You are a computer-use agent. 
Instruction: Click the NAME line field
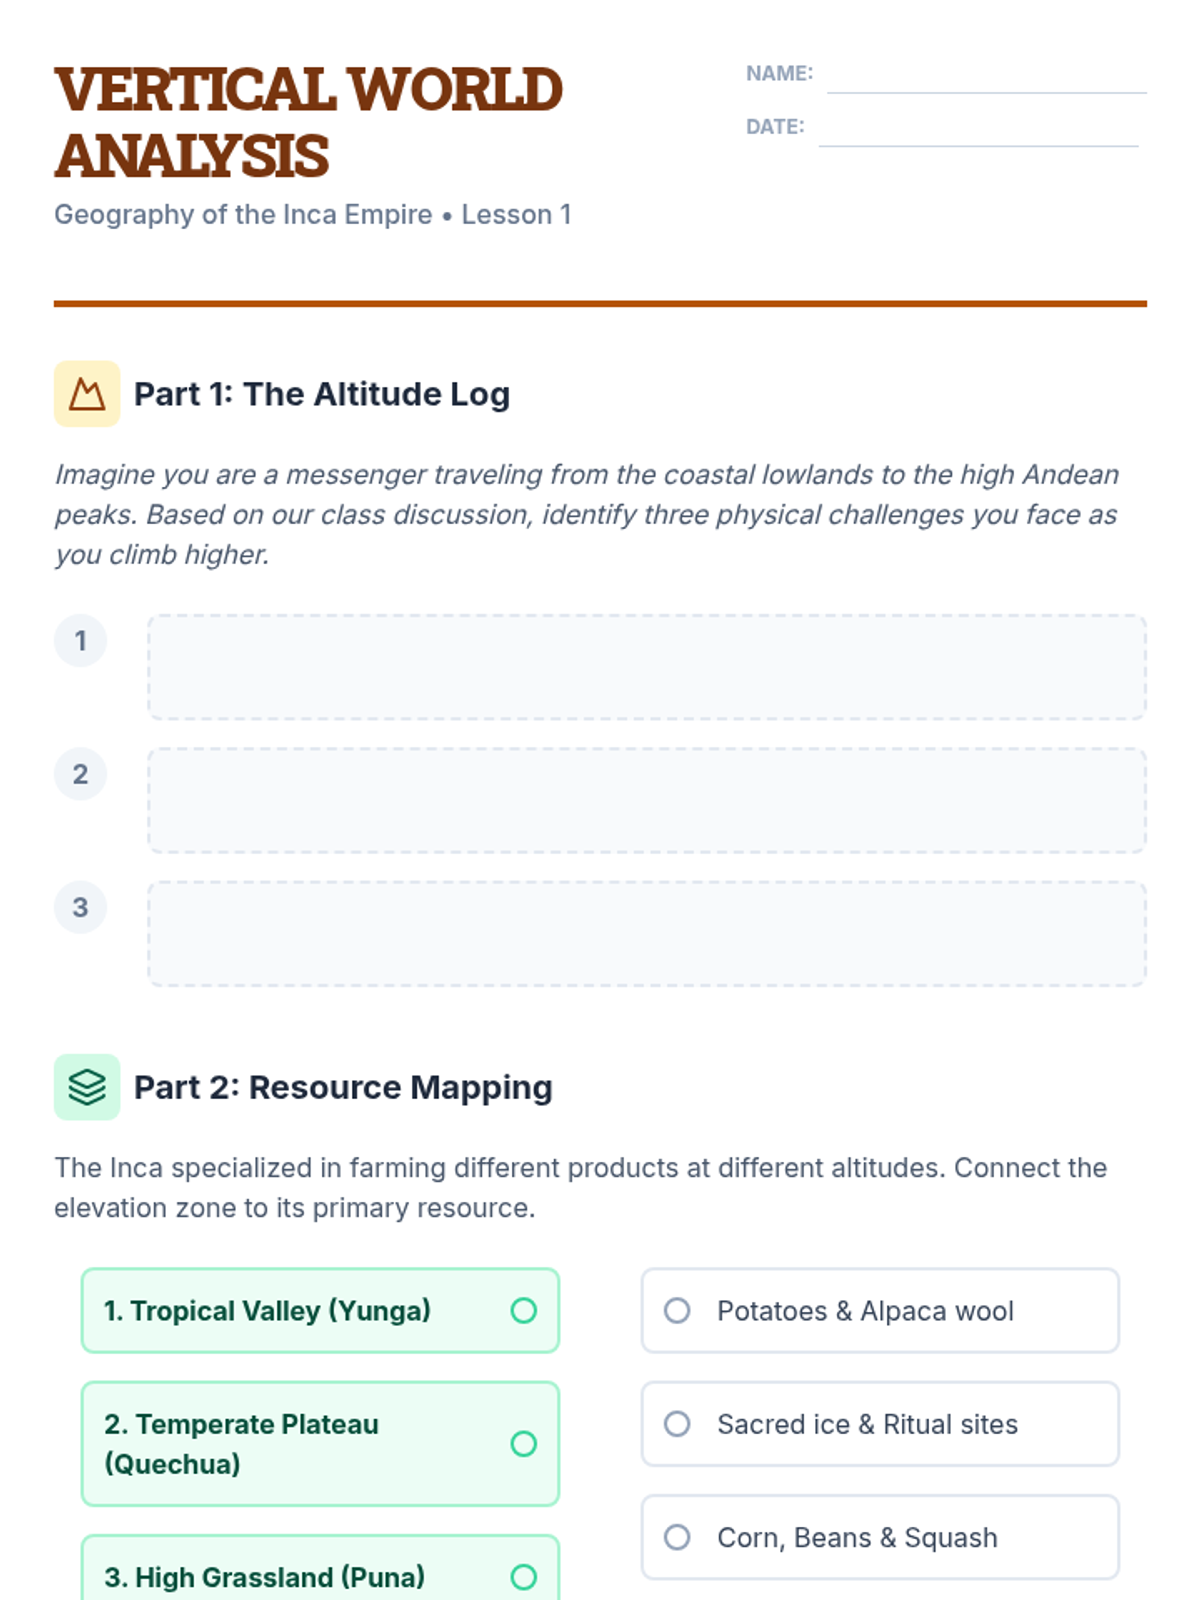point(987,76)
